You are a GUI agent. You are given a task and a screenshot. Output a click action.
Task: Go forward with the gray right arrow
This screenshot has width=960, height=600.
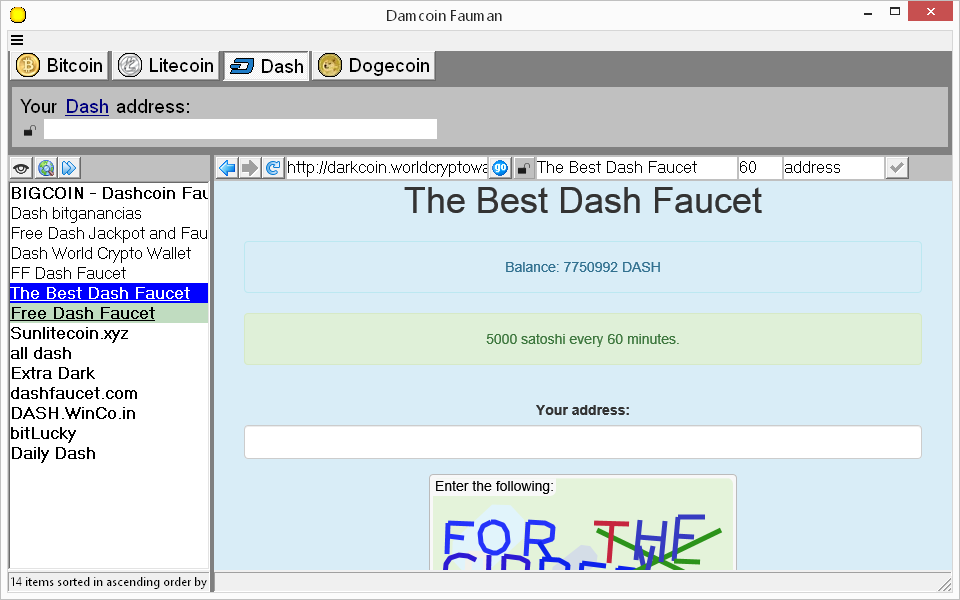coord(250,168)
